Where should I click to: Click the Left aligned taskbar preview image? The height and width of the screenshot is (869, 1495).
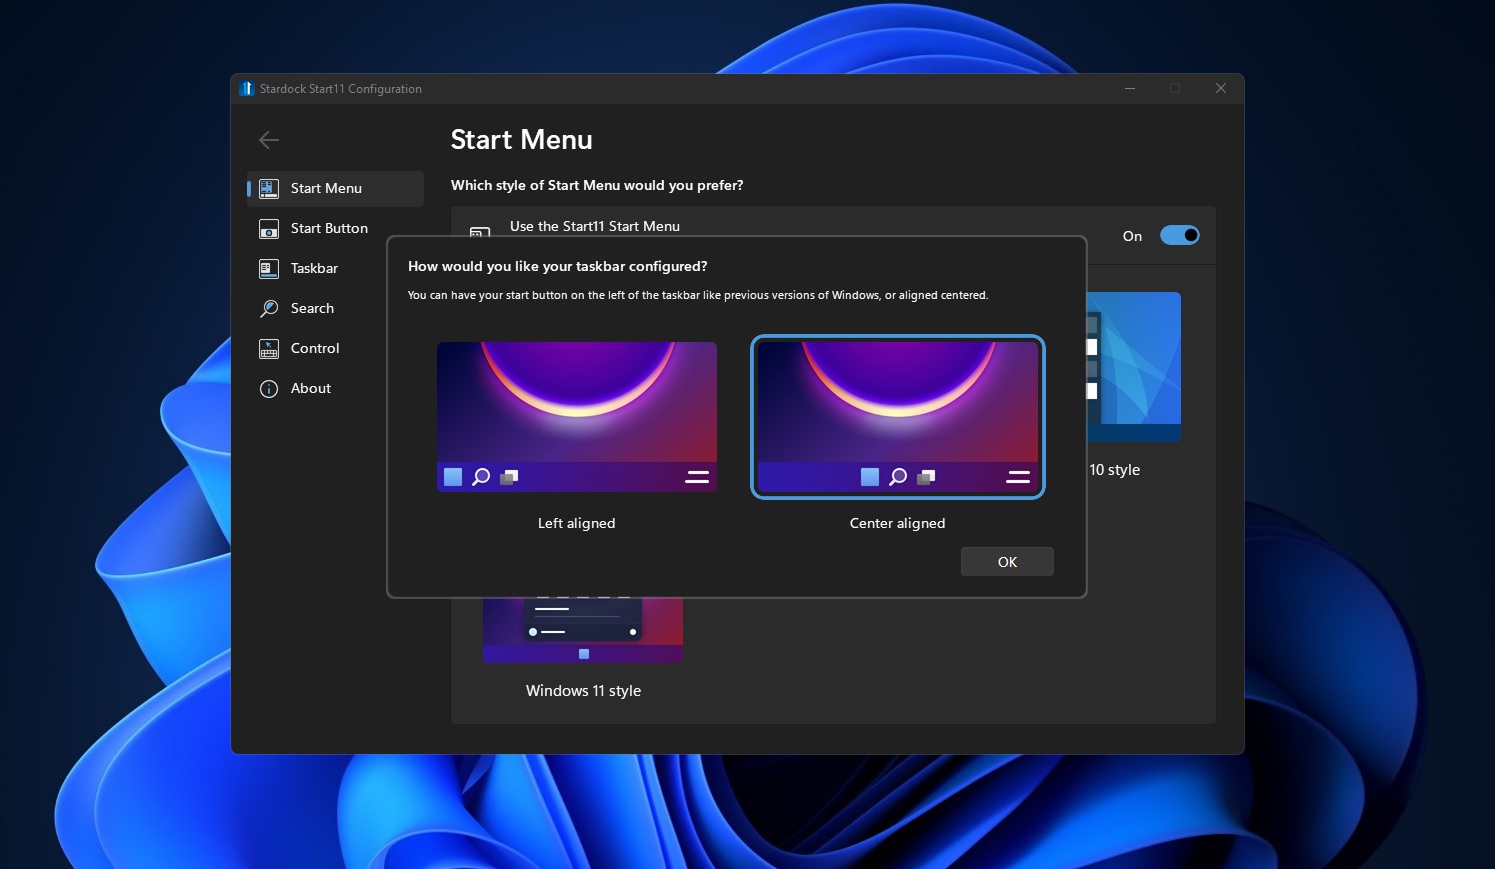coord(576,417)
